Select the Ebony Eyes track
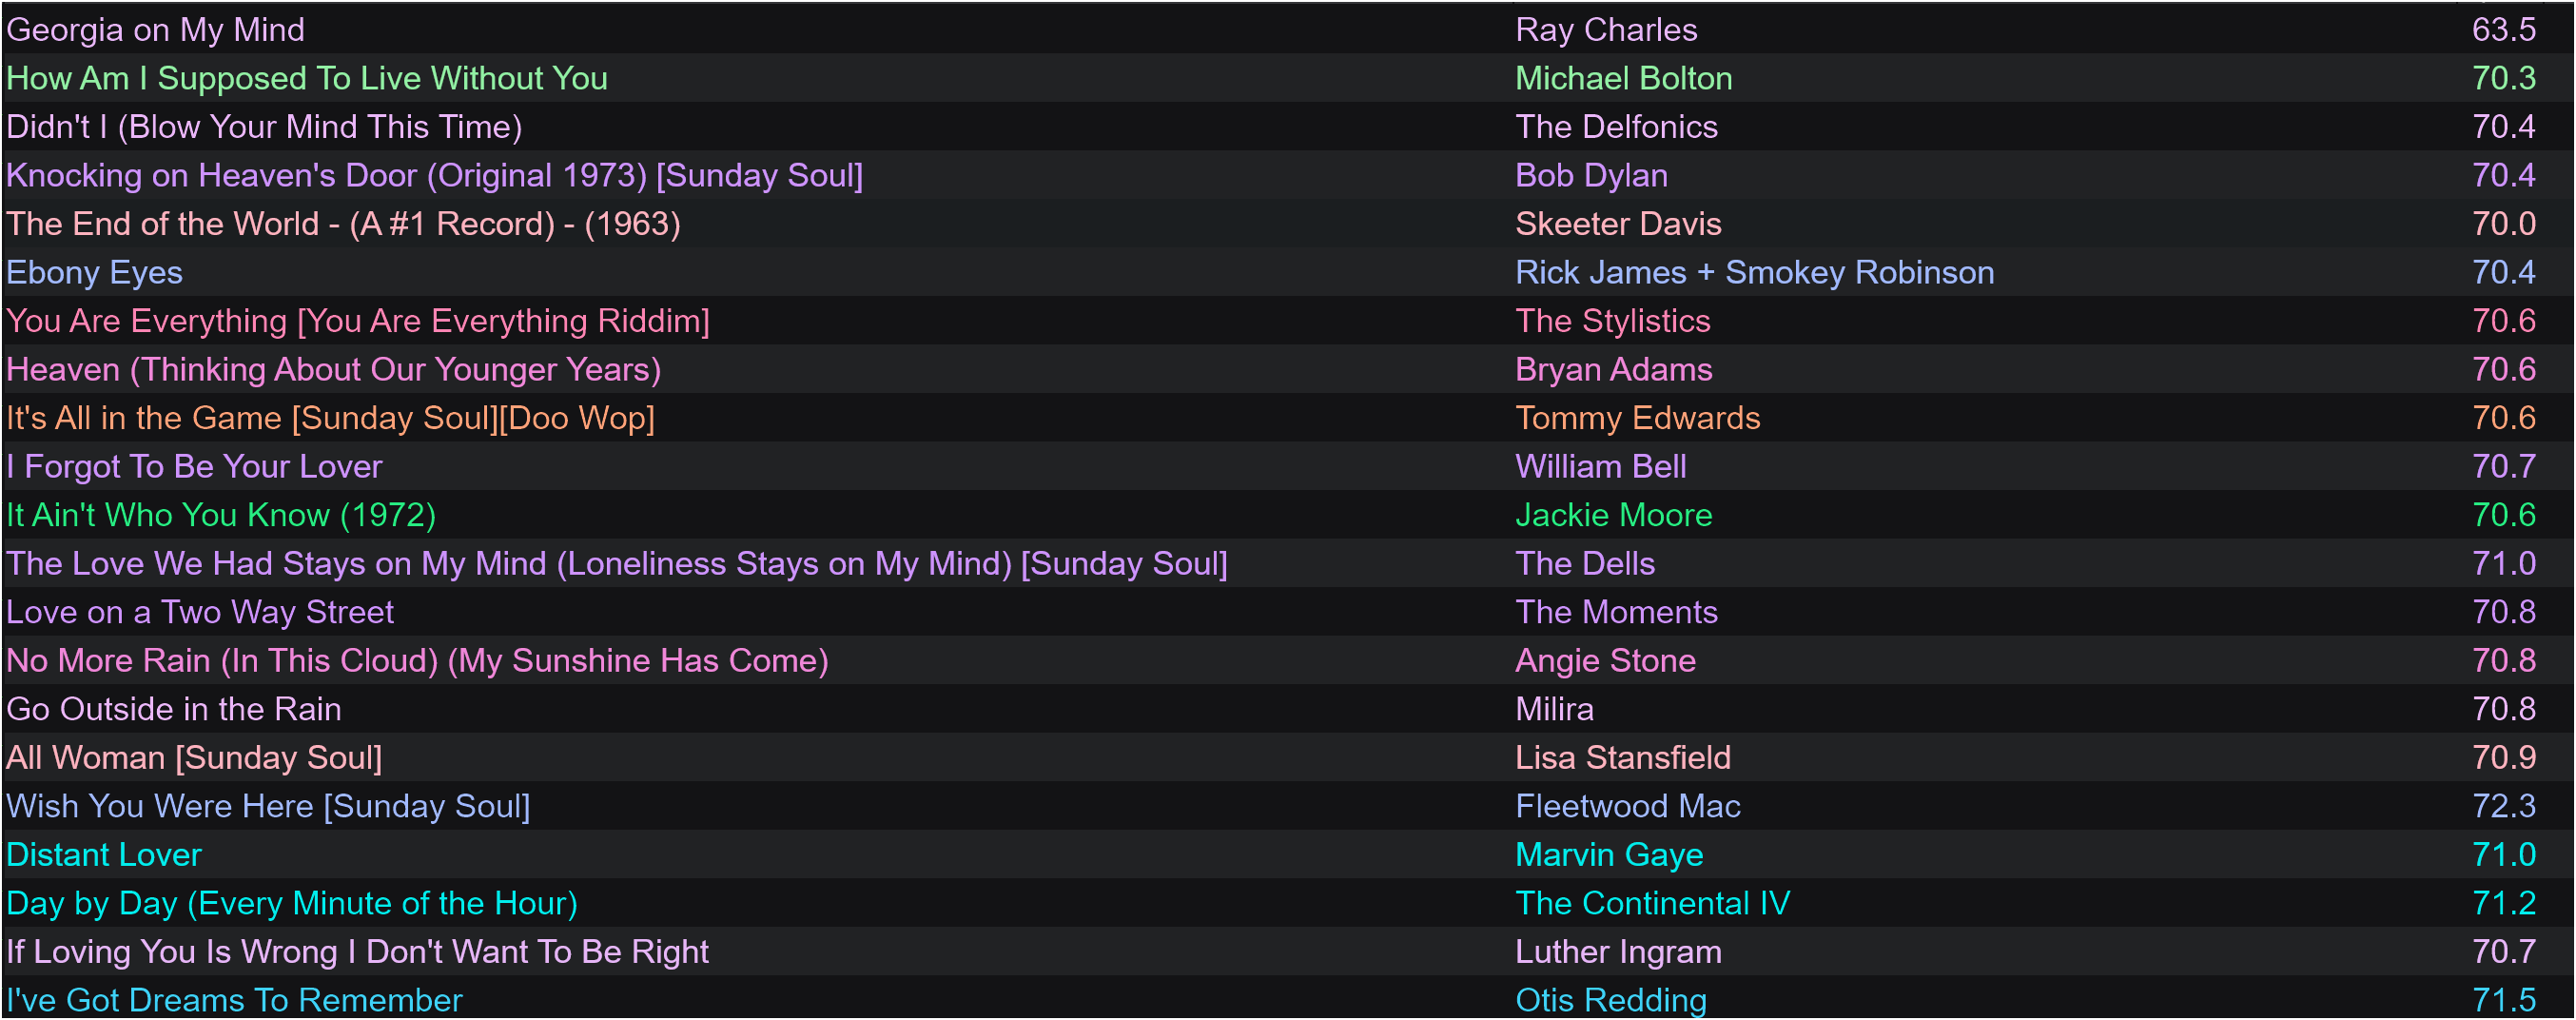The width and height of the screenshot is (2576, 1020). pyautogui.click(x=1288, y=272)
